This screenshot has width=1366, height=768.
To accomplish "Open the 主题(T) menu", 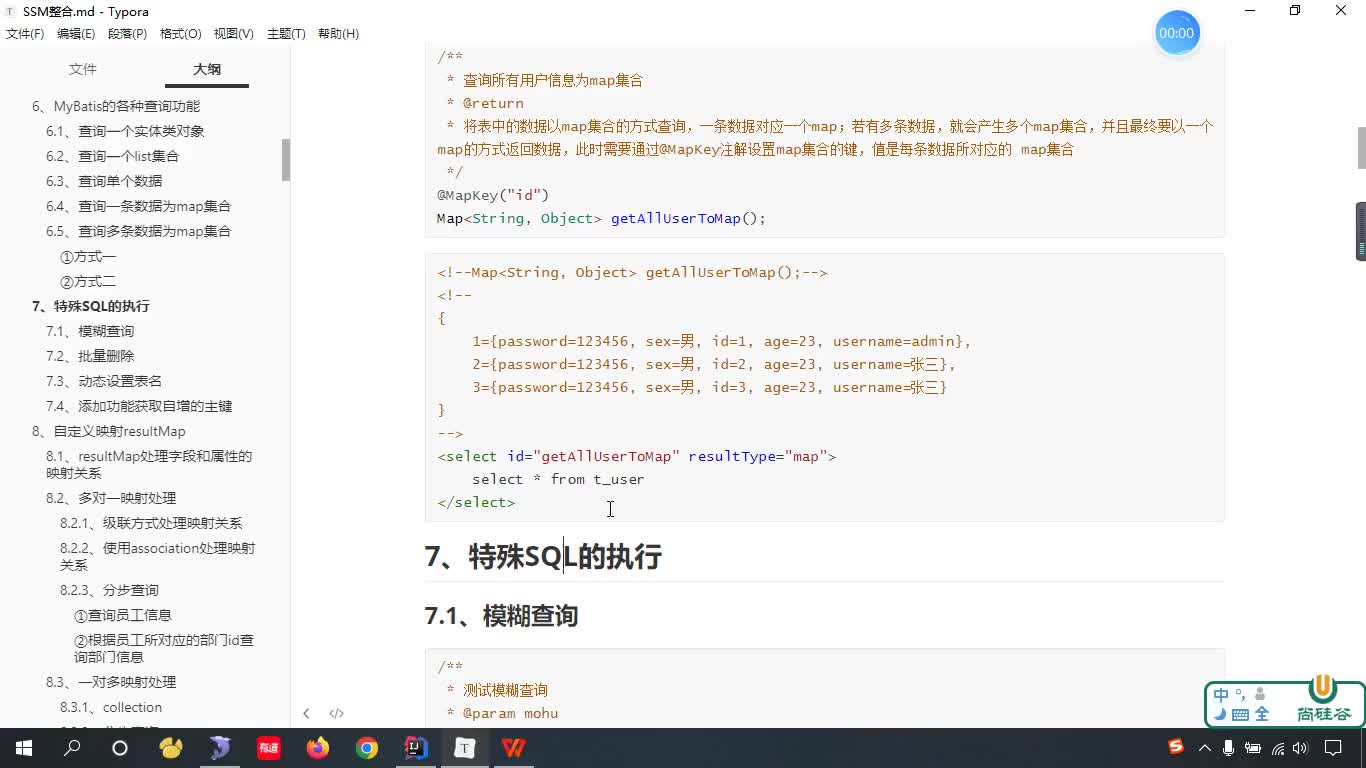I will [286, 34].
